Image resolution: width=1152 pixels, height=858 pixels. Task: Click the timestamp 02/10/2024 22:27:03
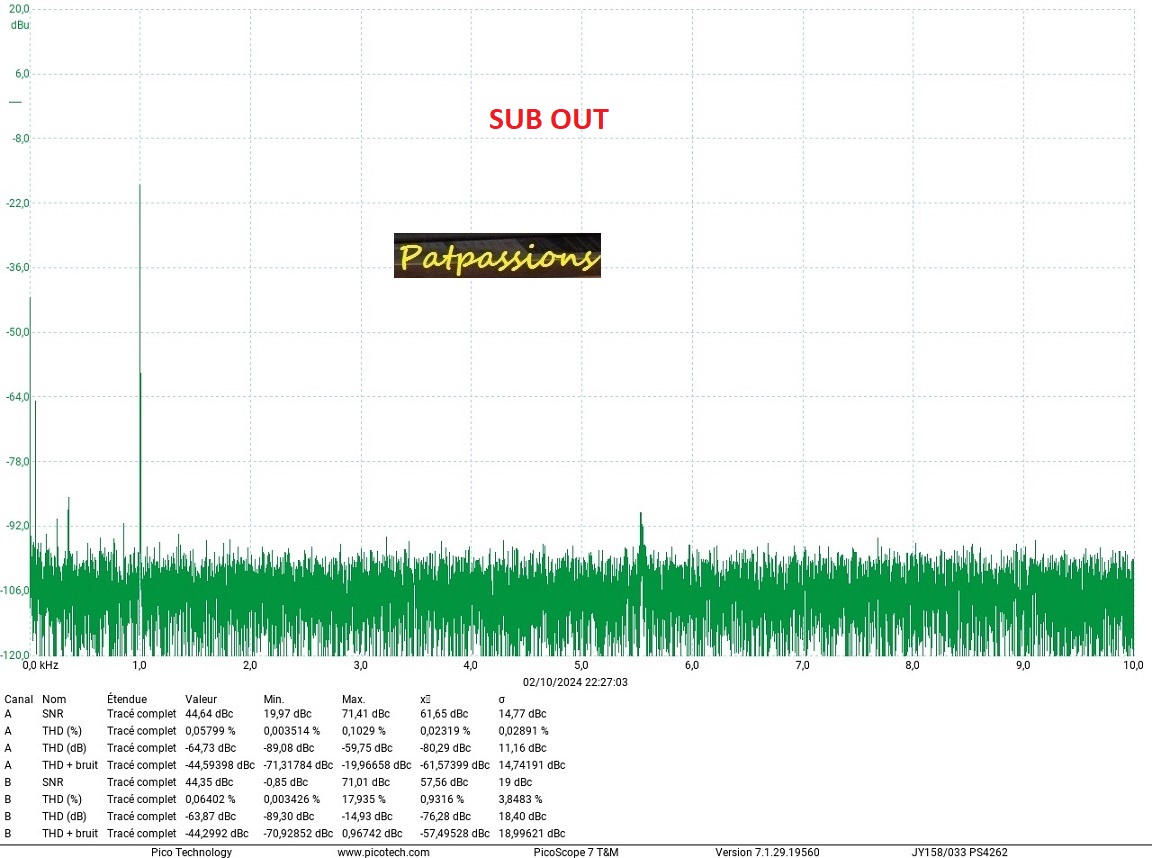(576, 681)
